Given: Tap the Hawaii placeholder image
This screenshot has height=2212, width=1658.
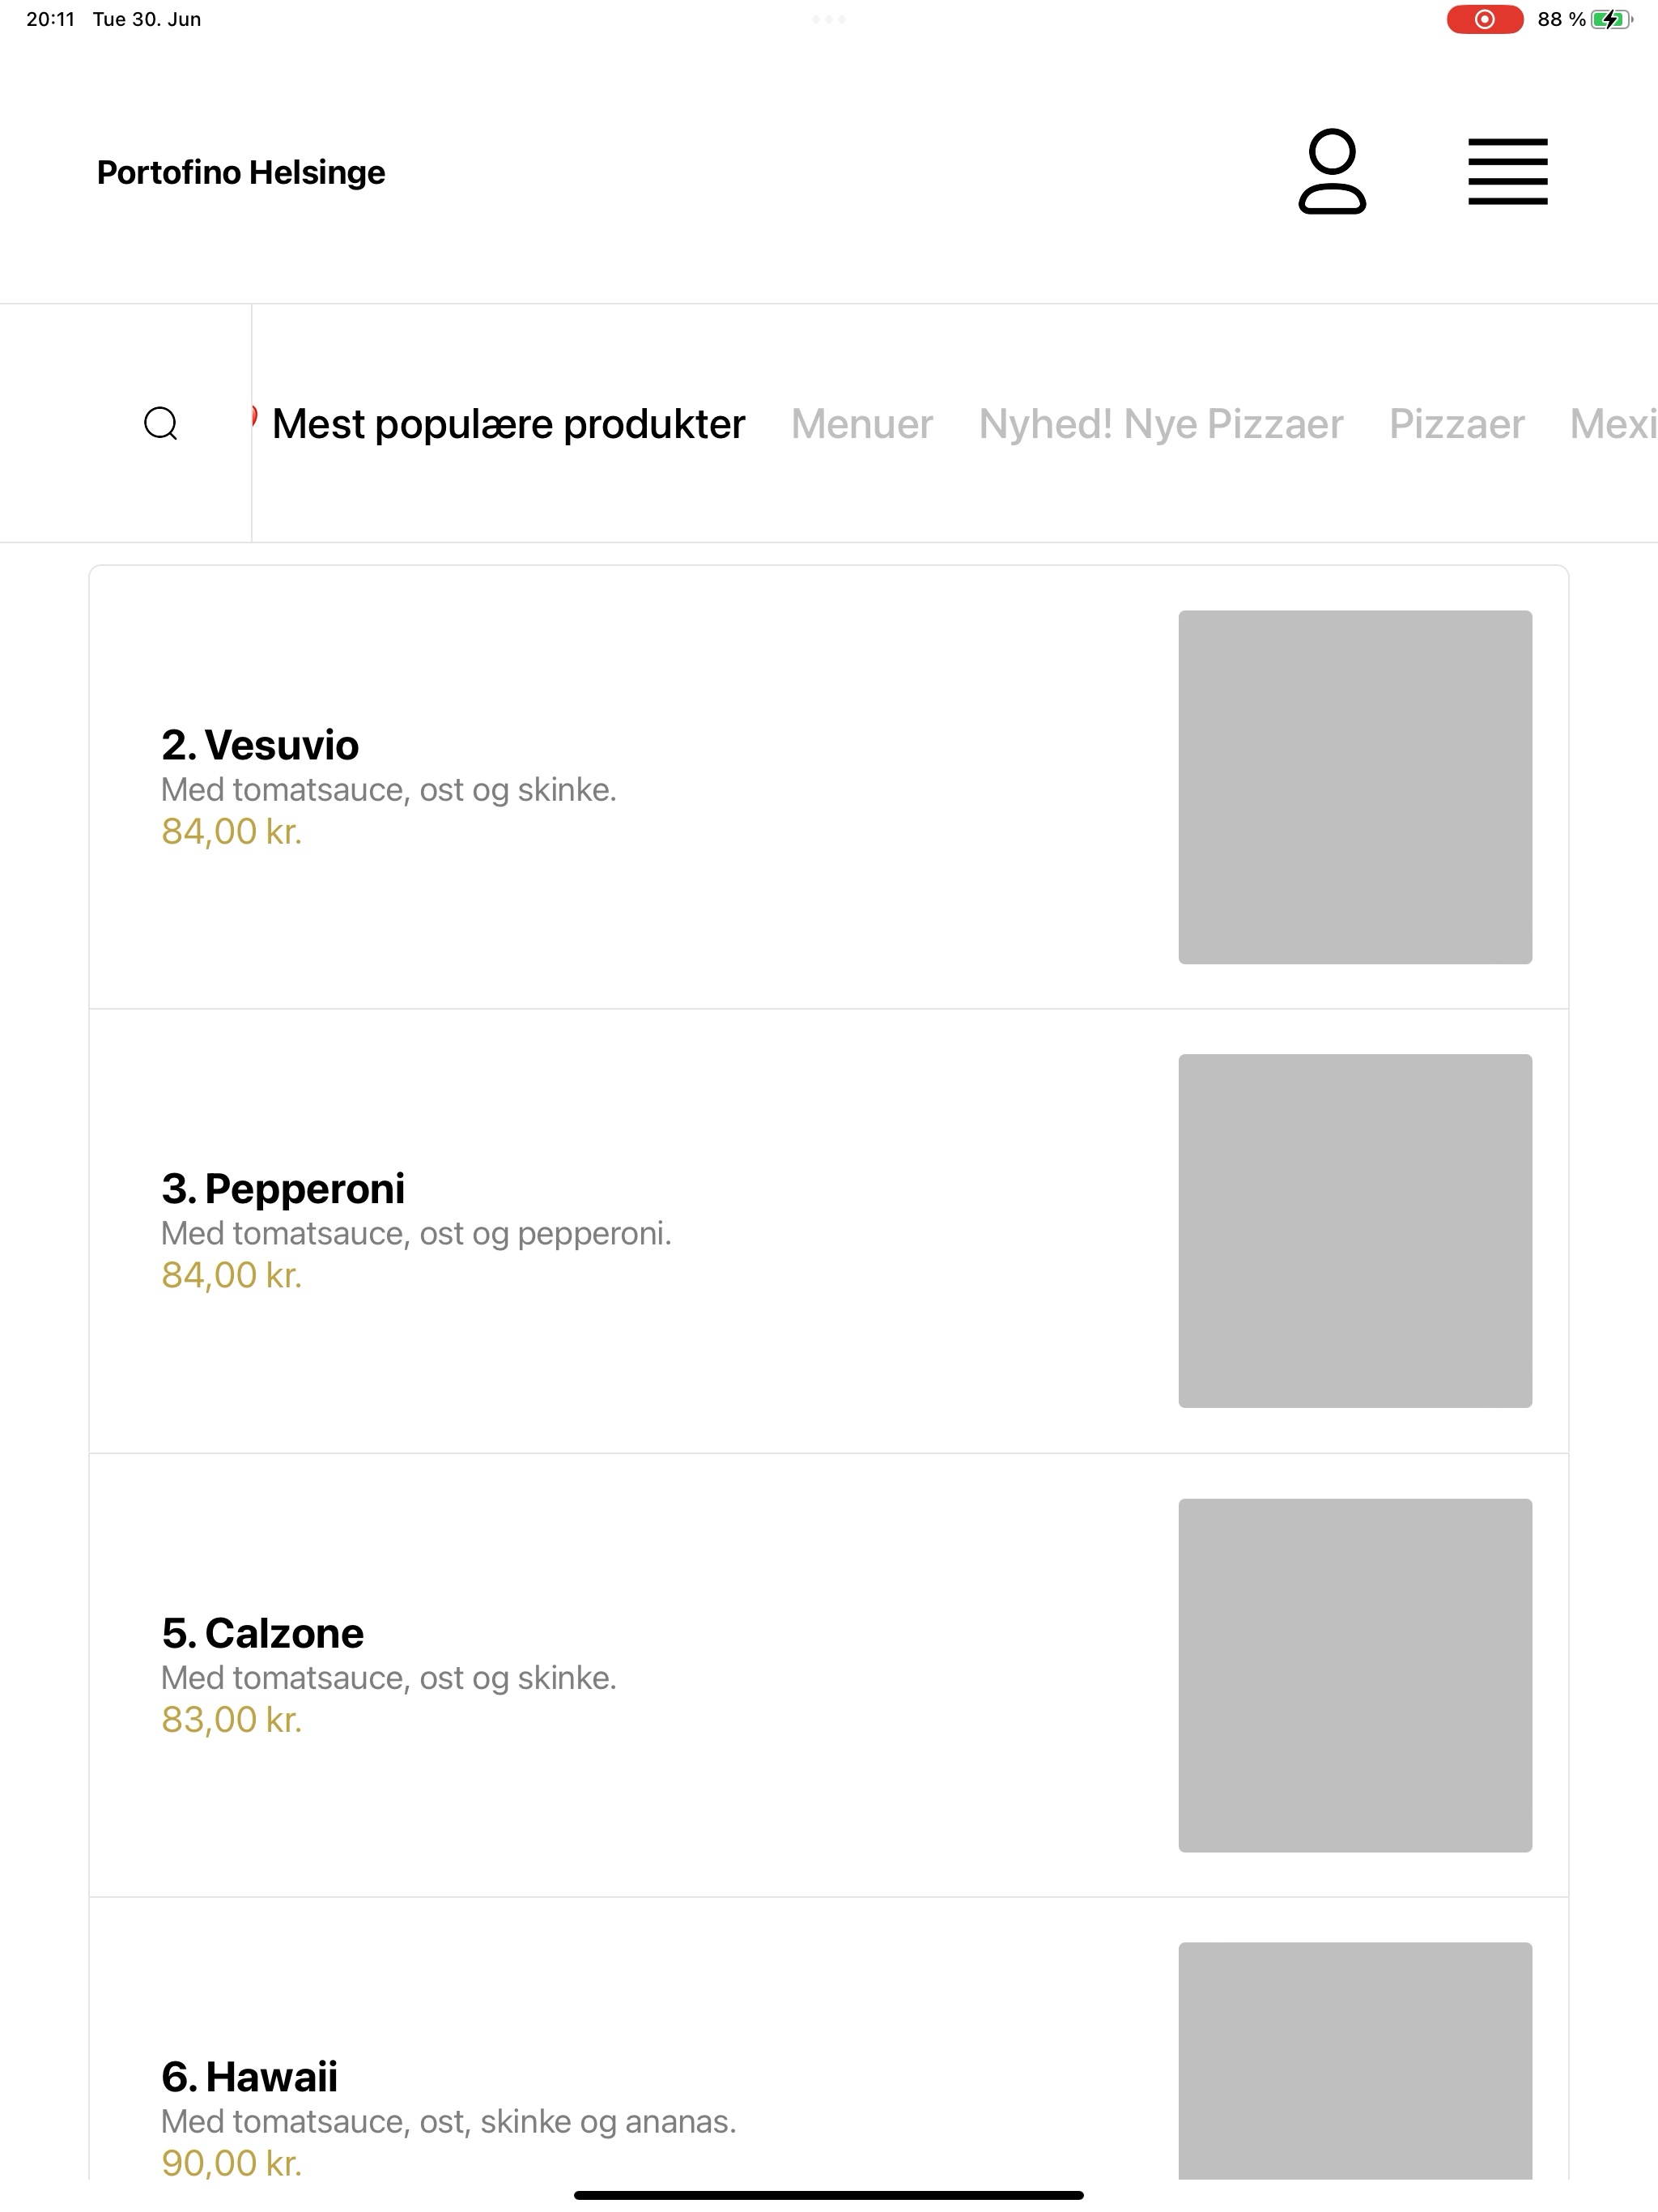Looking at the screenshot, I should coord(1355,2061).
